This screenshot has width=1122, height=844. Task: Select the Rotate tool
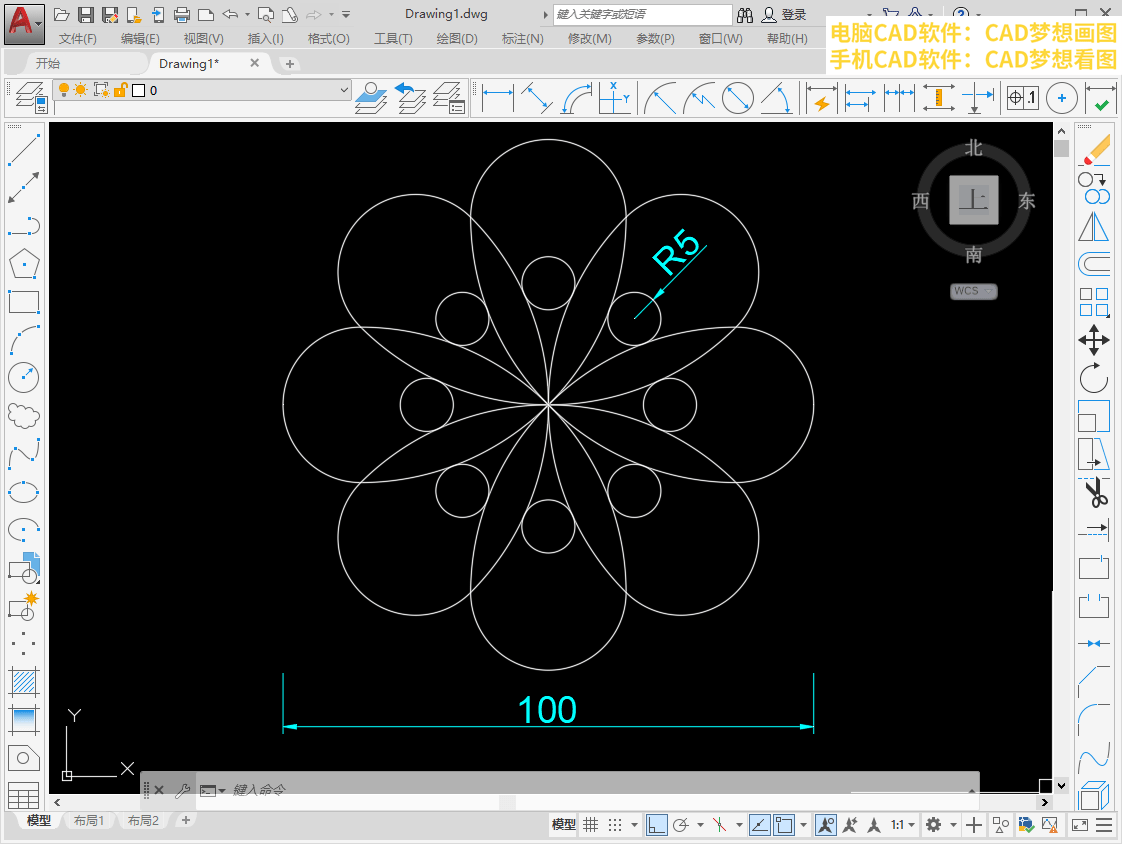point(1094,378)
